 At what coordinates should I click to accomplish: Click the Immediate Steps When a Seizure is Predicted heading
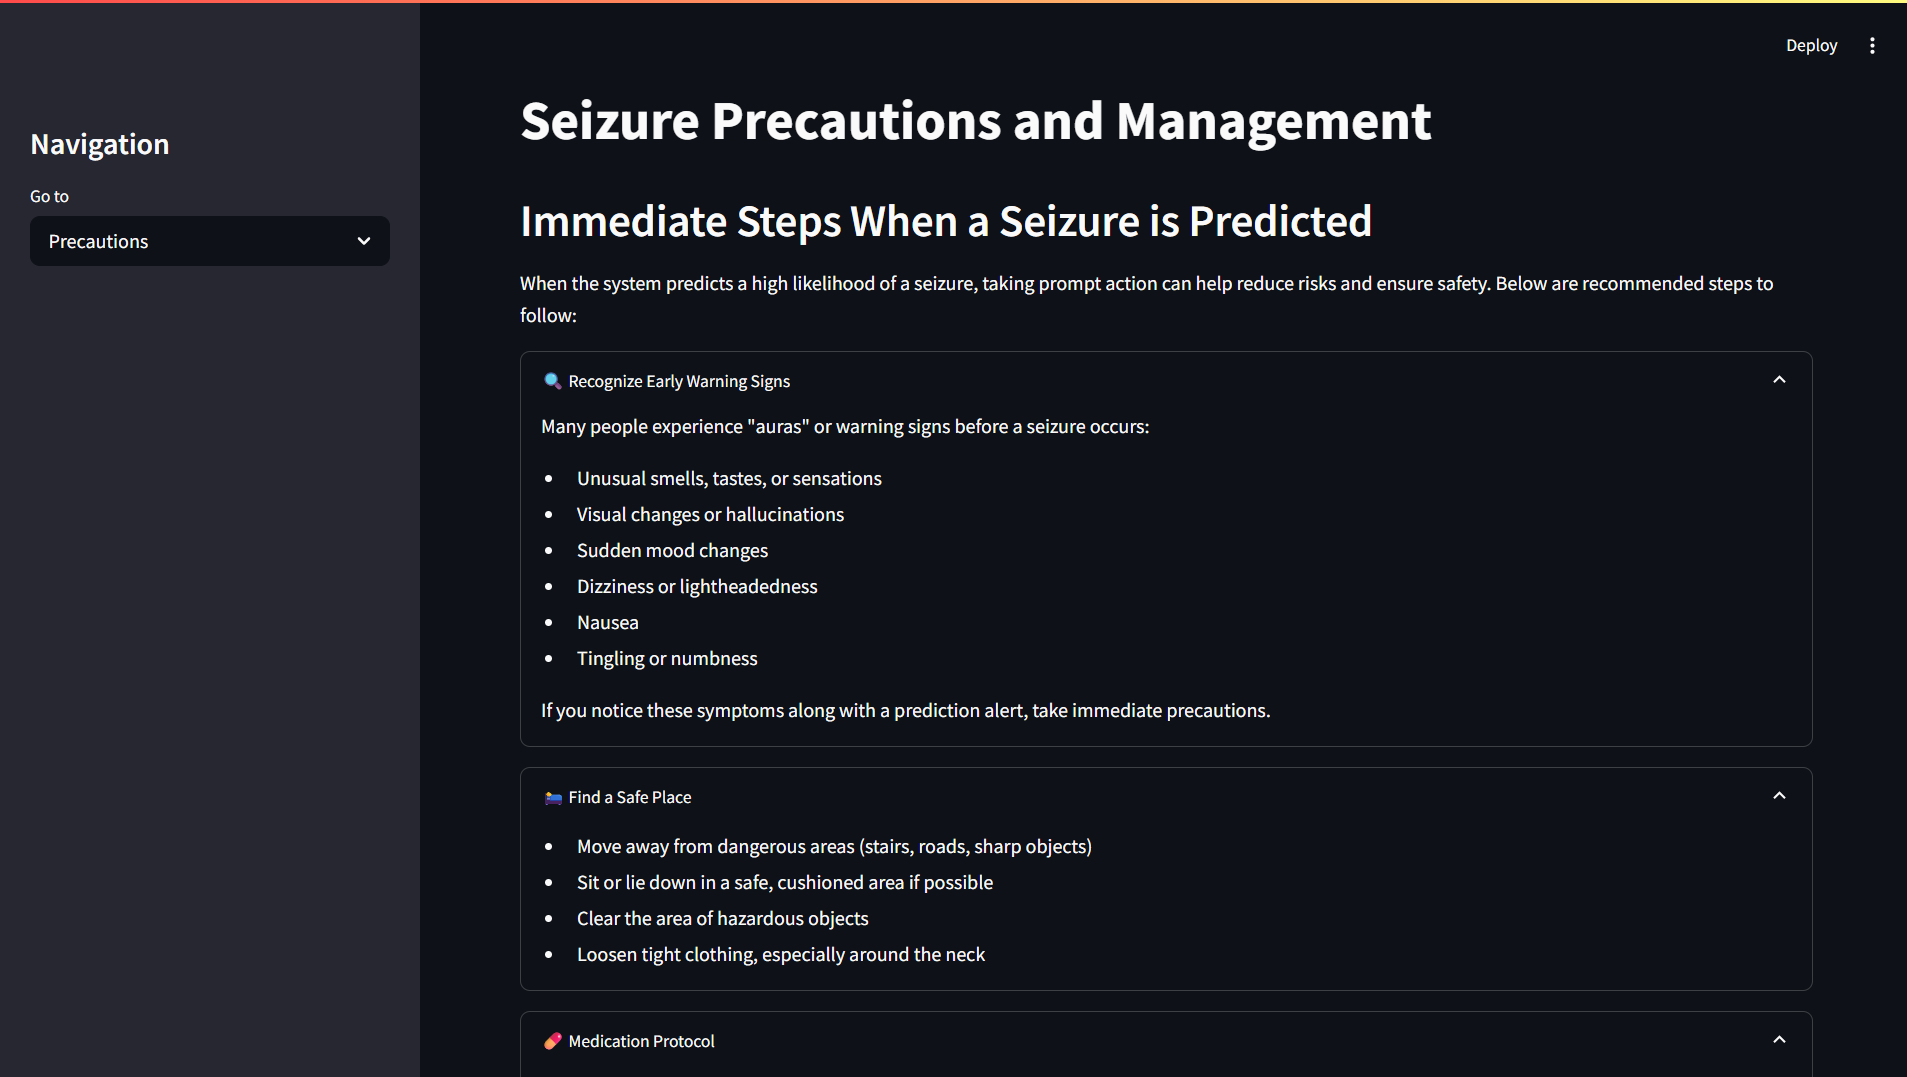(945, 221)
